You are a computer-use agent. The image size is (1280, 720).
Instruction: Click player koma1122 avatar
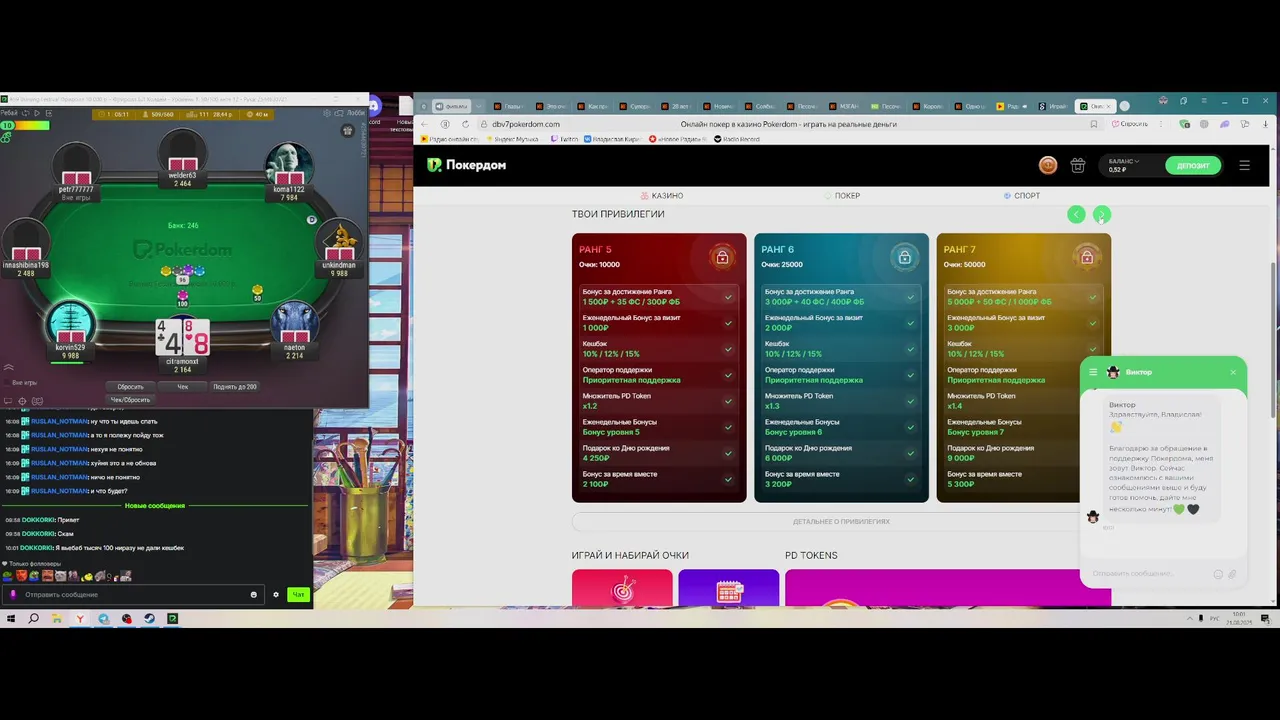coord(289,165)
